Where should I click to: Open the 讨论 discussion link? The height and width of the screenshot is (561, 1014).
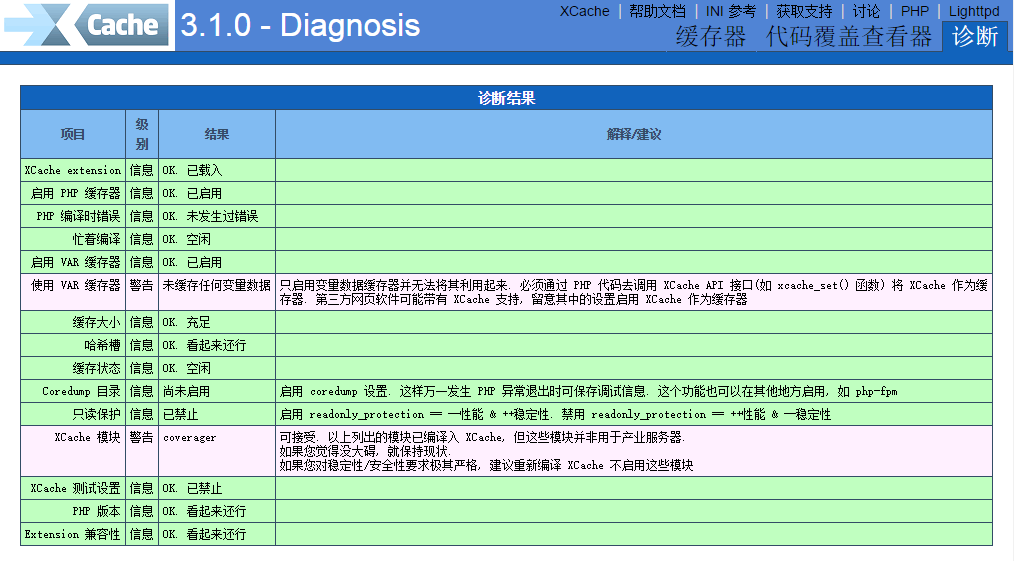pos(866,11)
